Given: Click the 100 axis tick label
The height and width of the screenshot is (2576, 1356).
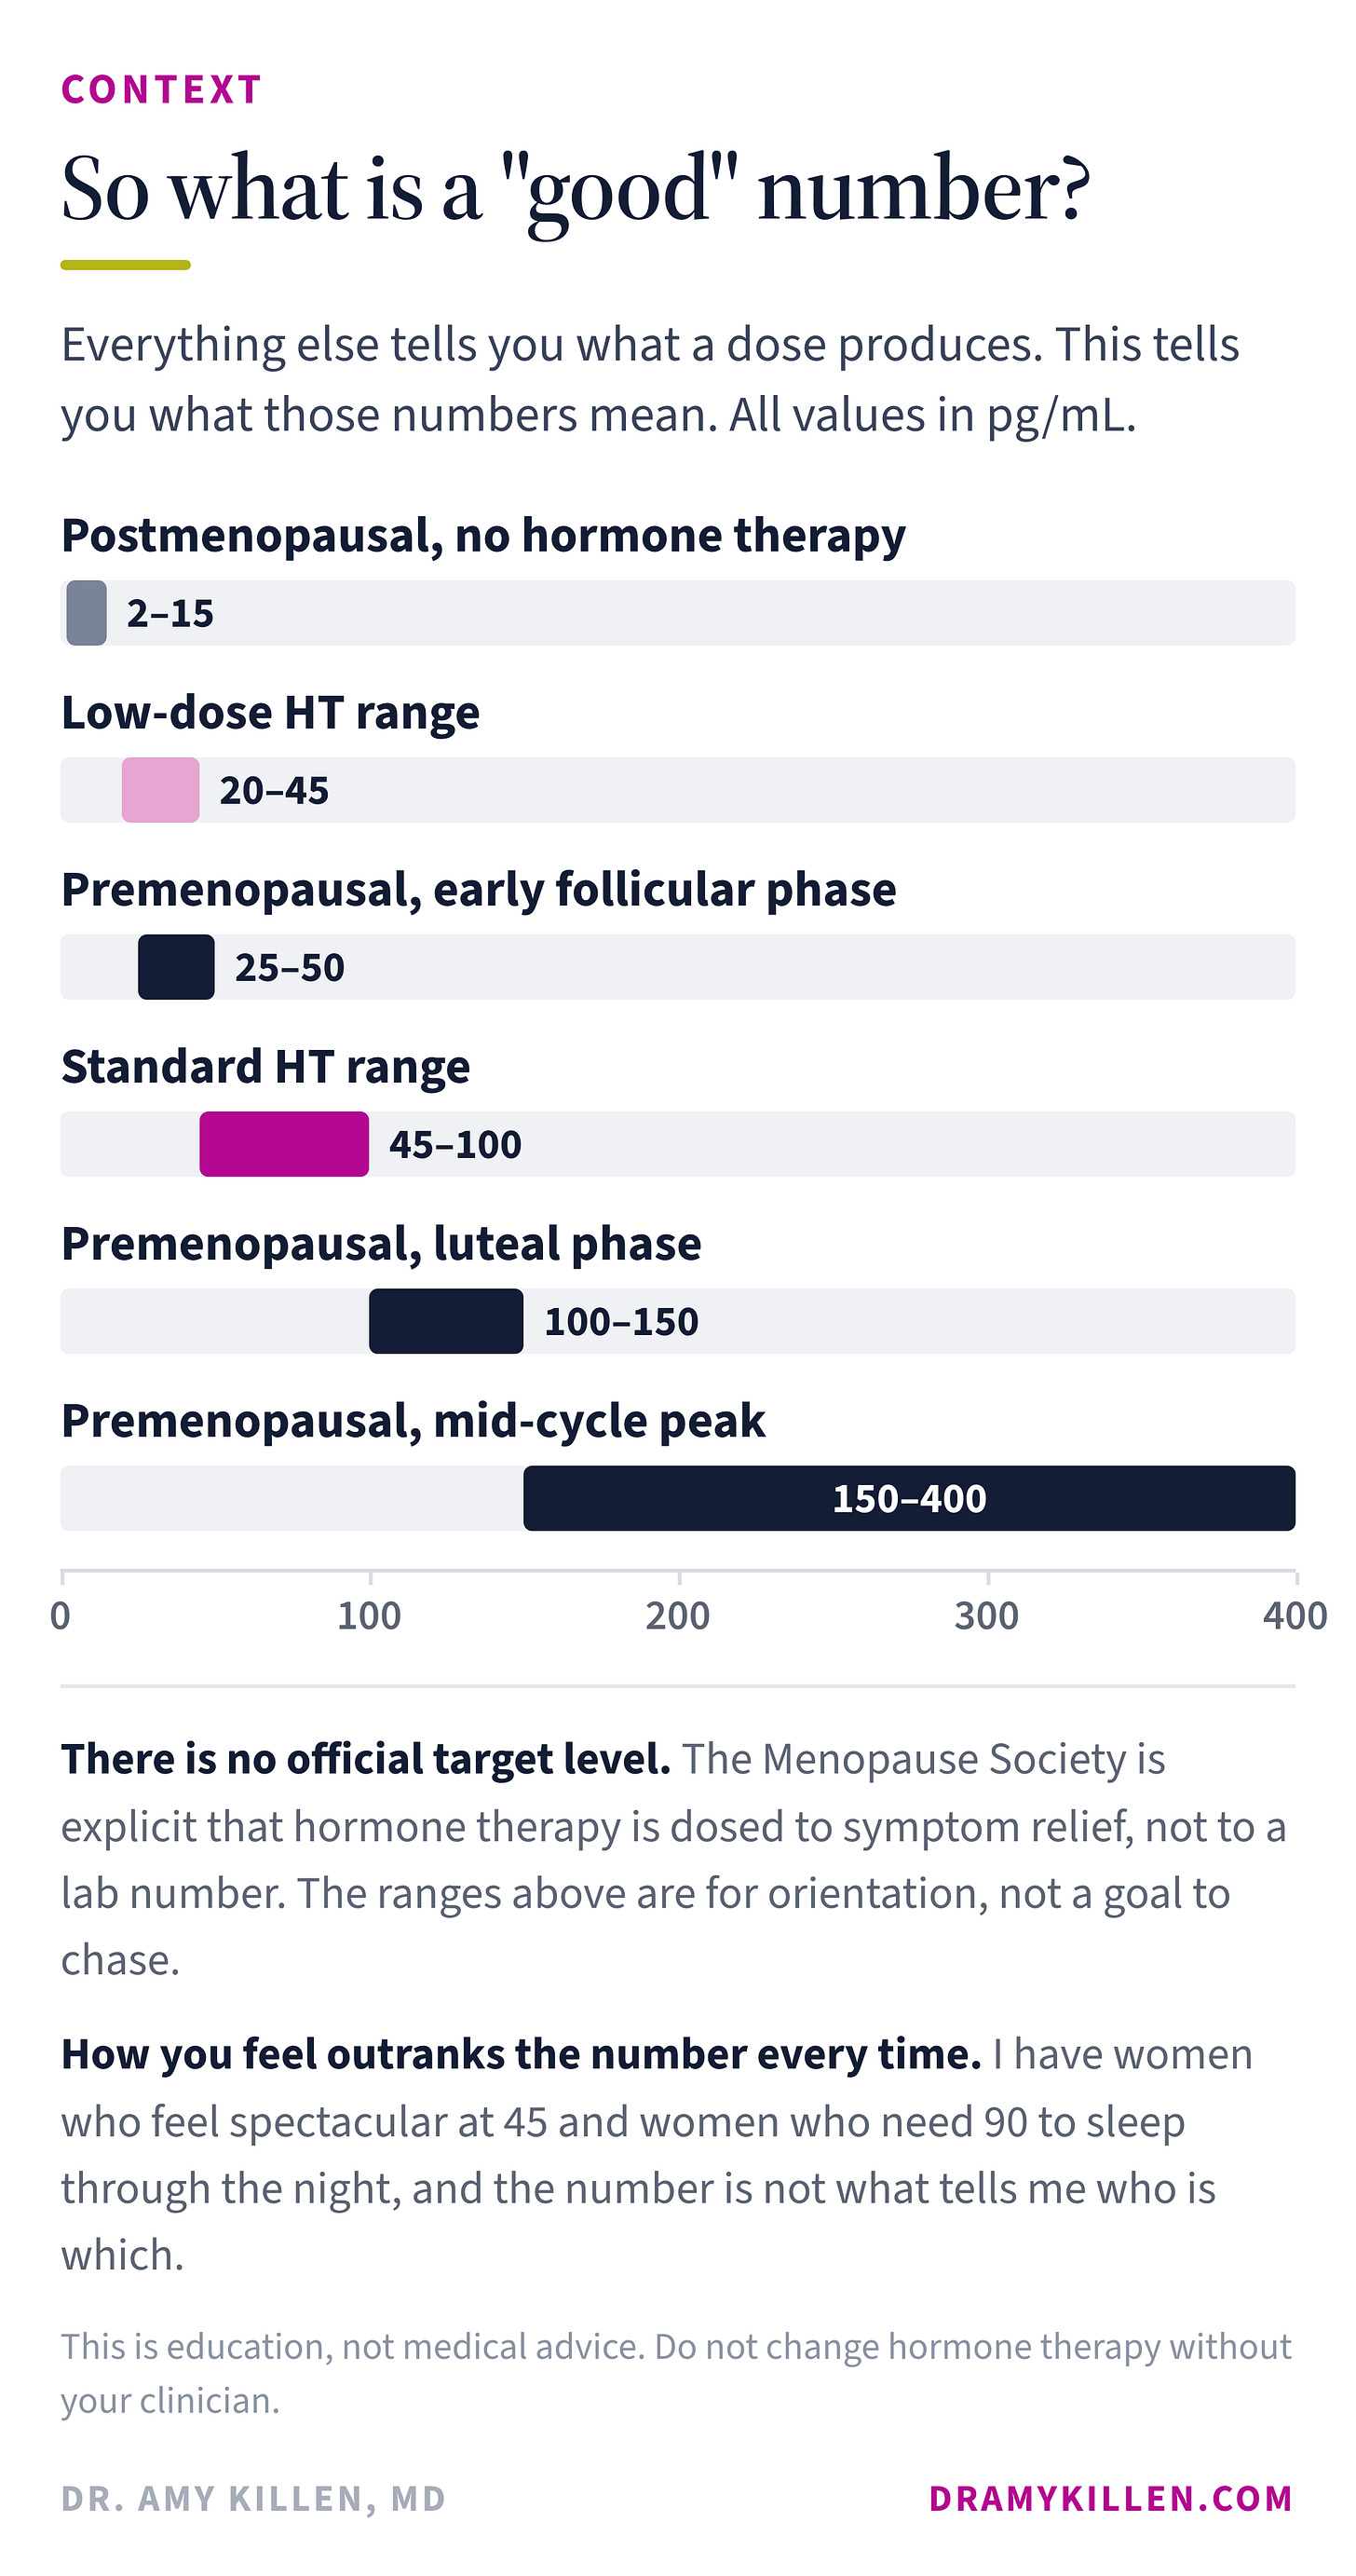Looking at the screenshot, I should [369, 1616].
